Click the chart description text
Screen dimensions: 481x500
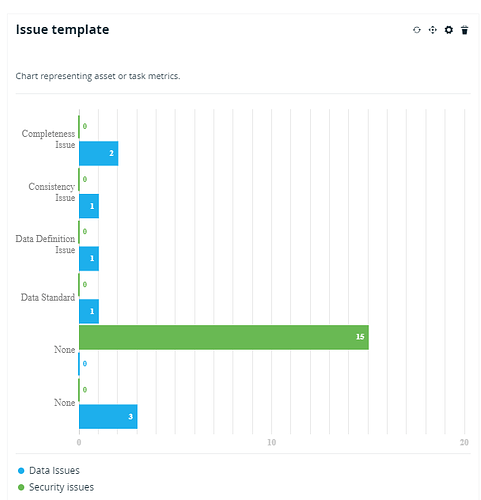tap(98, 76)
